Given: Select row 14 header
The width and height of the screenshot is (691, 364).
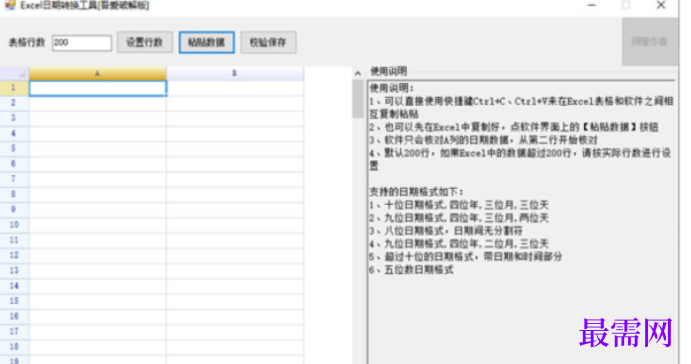Looking at the screenshot, I should tap(14, 286).
